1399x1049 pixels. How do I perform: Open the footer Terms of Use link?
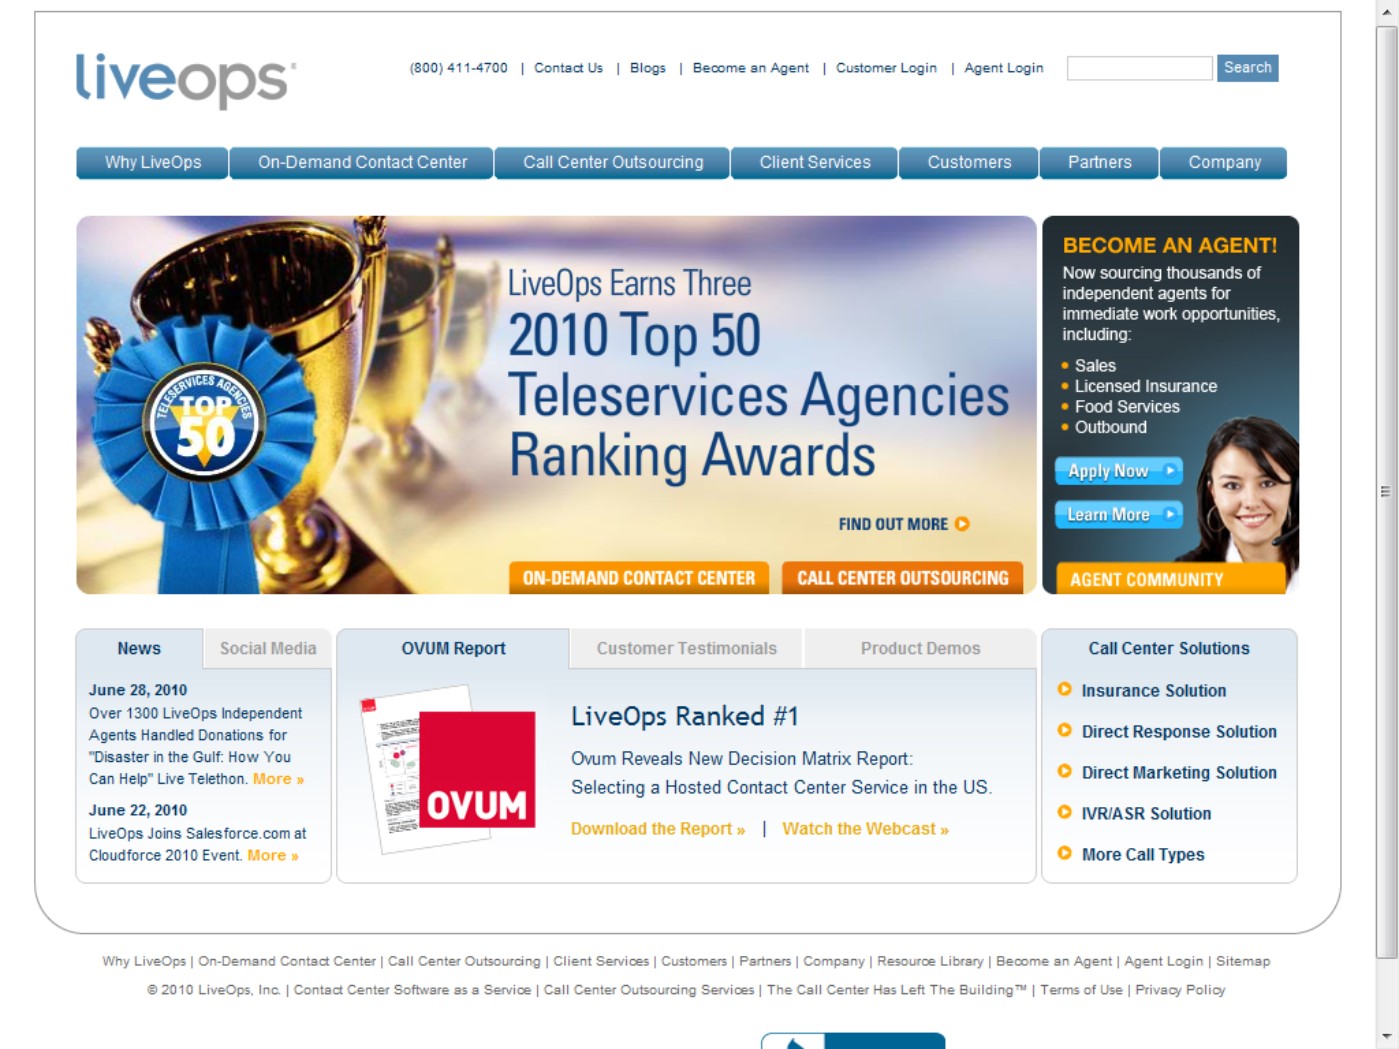(1081, 990)
